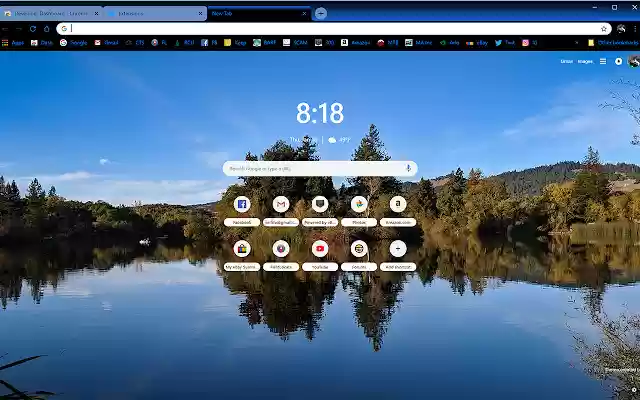Click the Add shortcut plus tile

pyautogui.click(x=398, y=256)
